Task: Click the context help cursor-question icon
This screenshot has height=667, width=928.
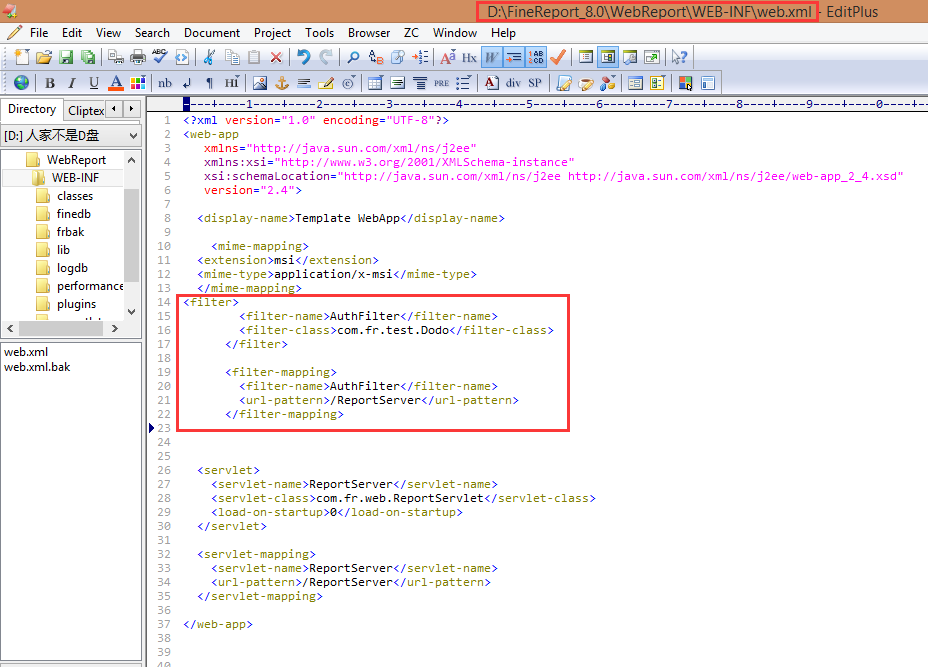Action: [679, 57]
